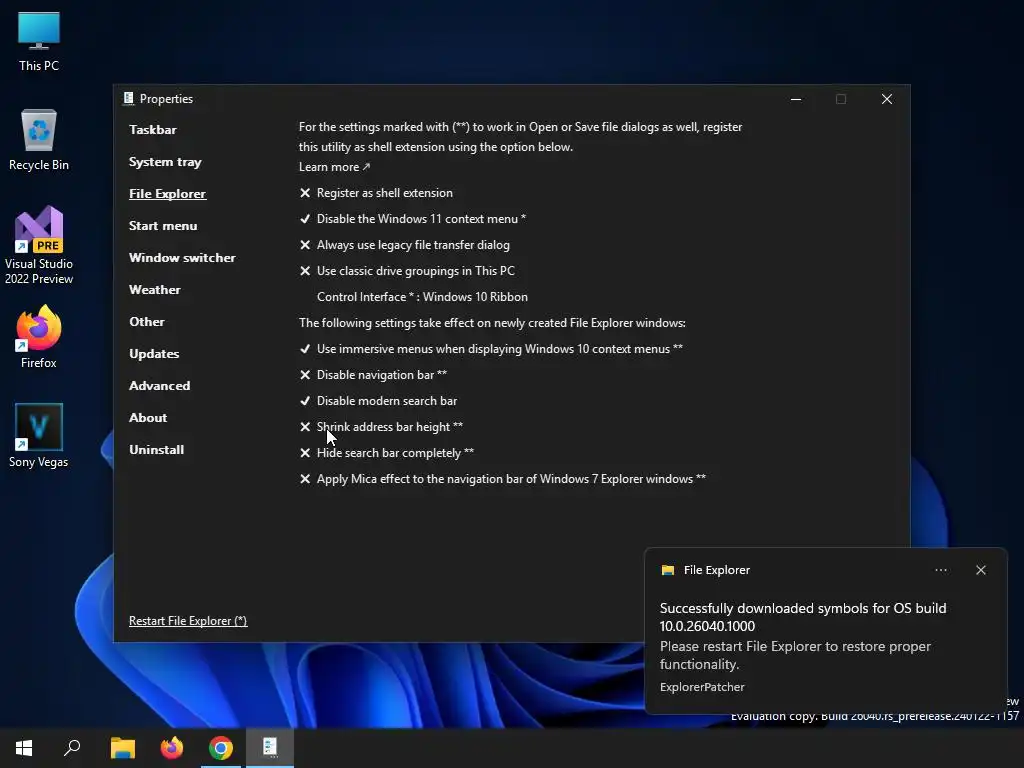Toggle Apply Mica effect to navigation bar
Viewport: 1024px width, 768px height.
(503, 479)
